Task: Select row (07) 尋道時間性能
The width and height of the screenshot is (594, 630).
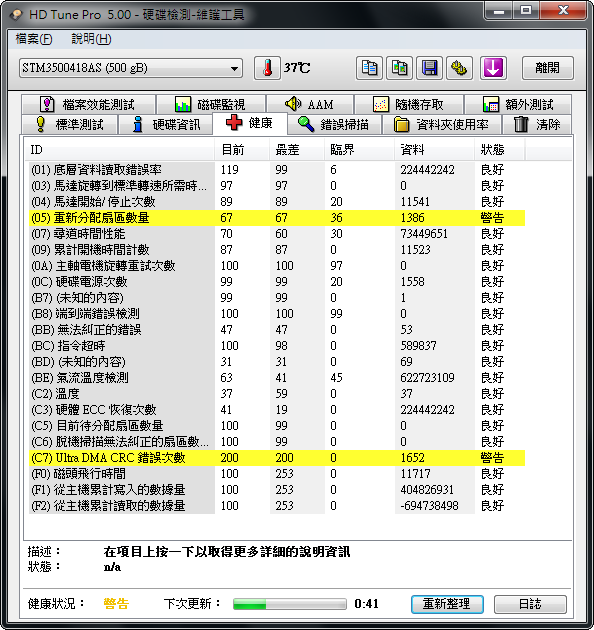Action: point(277,234)
